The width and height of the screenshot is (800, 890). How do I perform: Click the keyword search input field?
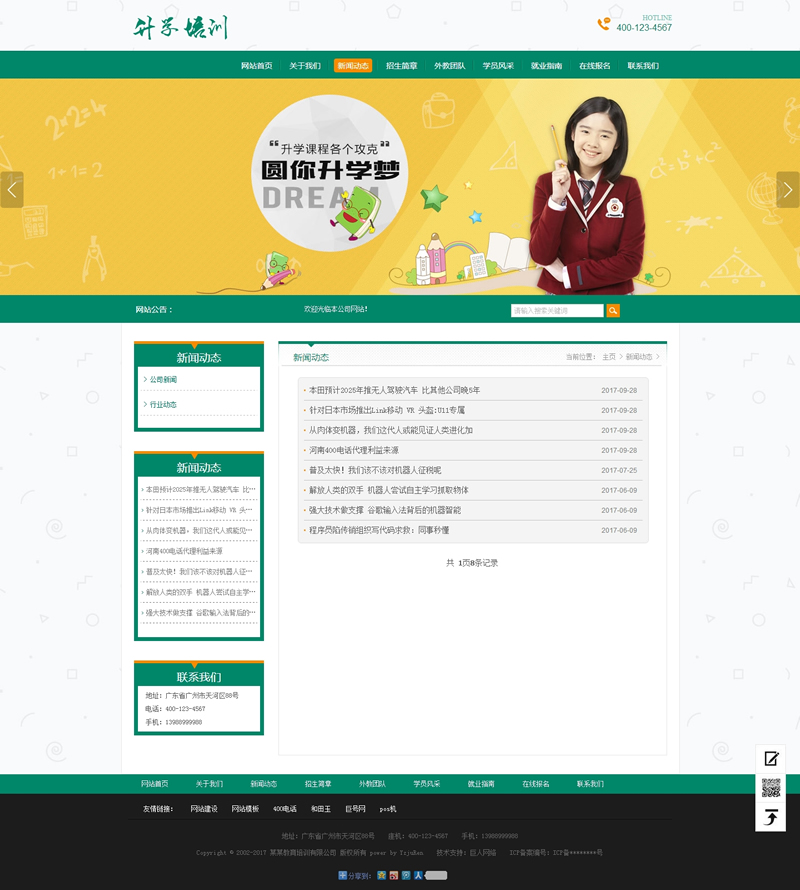point(557,311)
